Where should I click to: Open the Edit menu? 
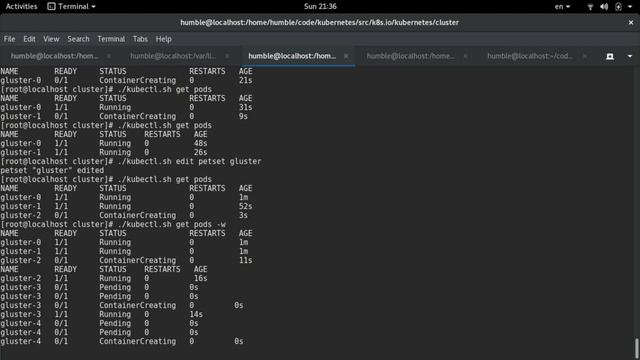[x=29, y=39]
